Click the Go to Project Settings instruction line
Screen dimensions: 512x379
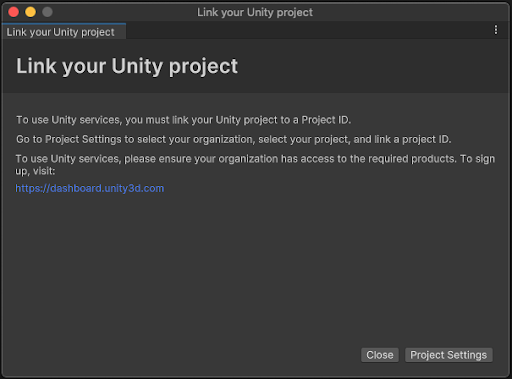(x=234, y=139)
